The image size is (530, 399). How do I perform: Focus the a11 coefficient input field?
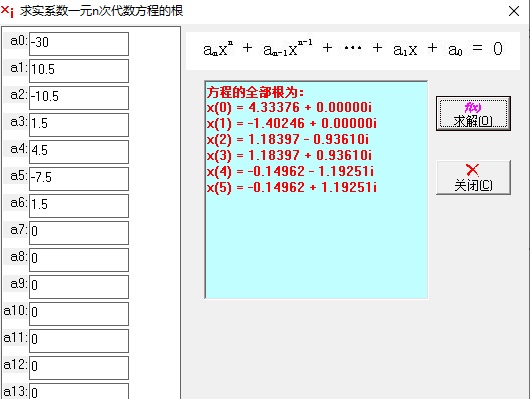tap(79, 341)
